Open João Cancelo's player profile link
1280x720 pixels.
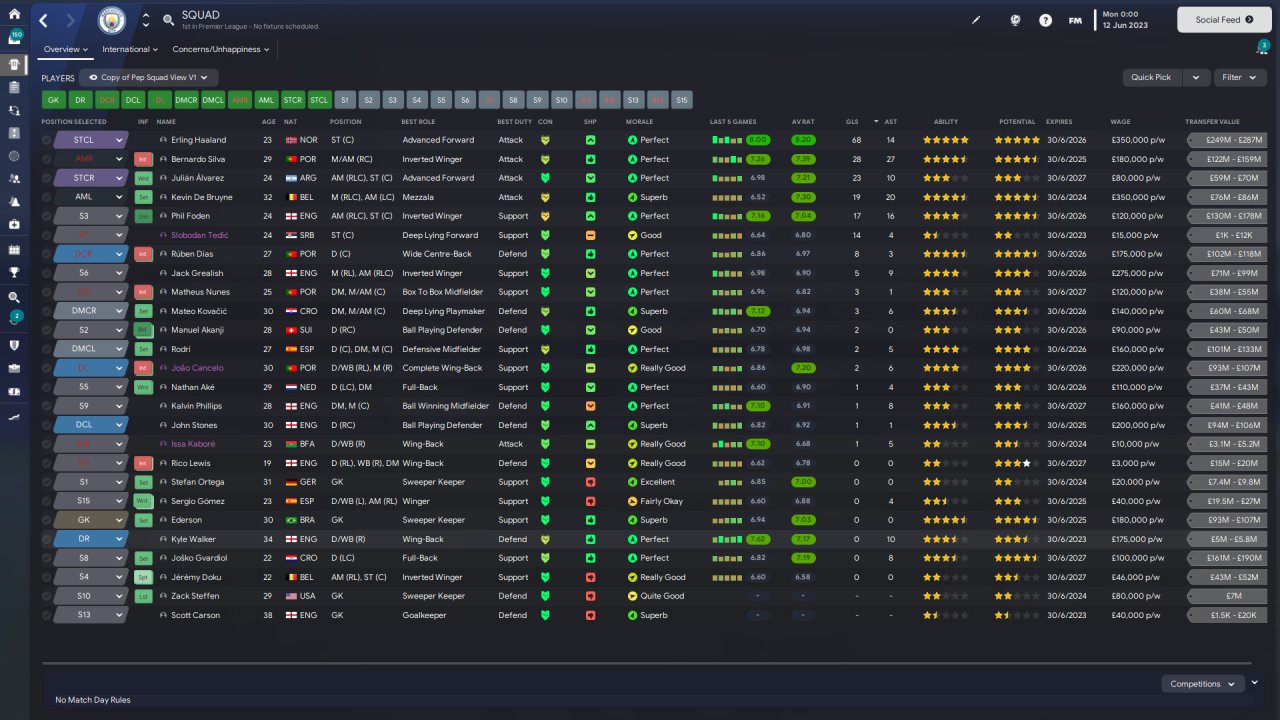197,368
